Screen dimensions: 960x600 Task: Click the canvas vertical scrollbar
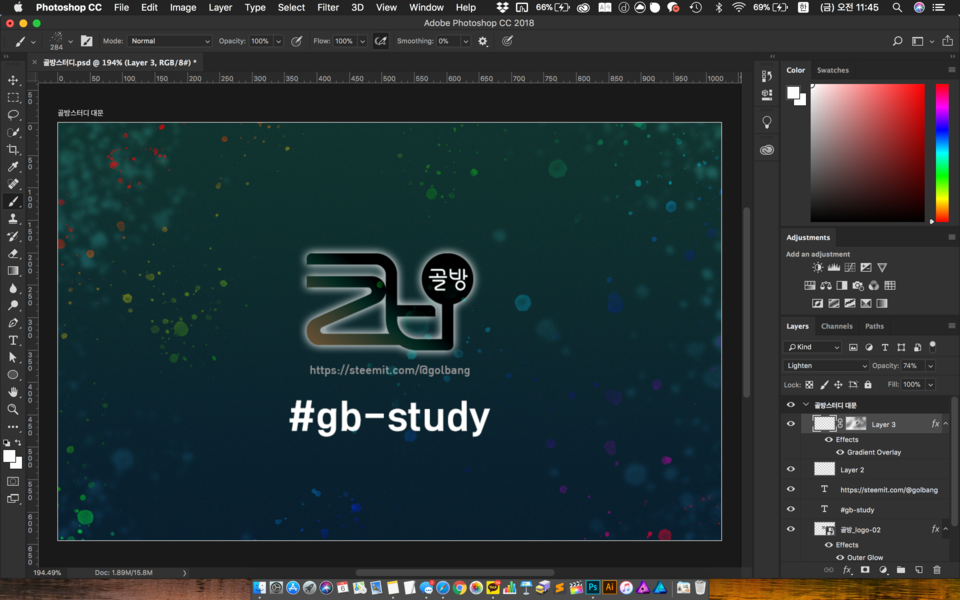click(x=746, y=303)
